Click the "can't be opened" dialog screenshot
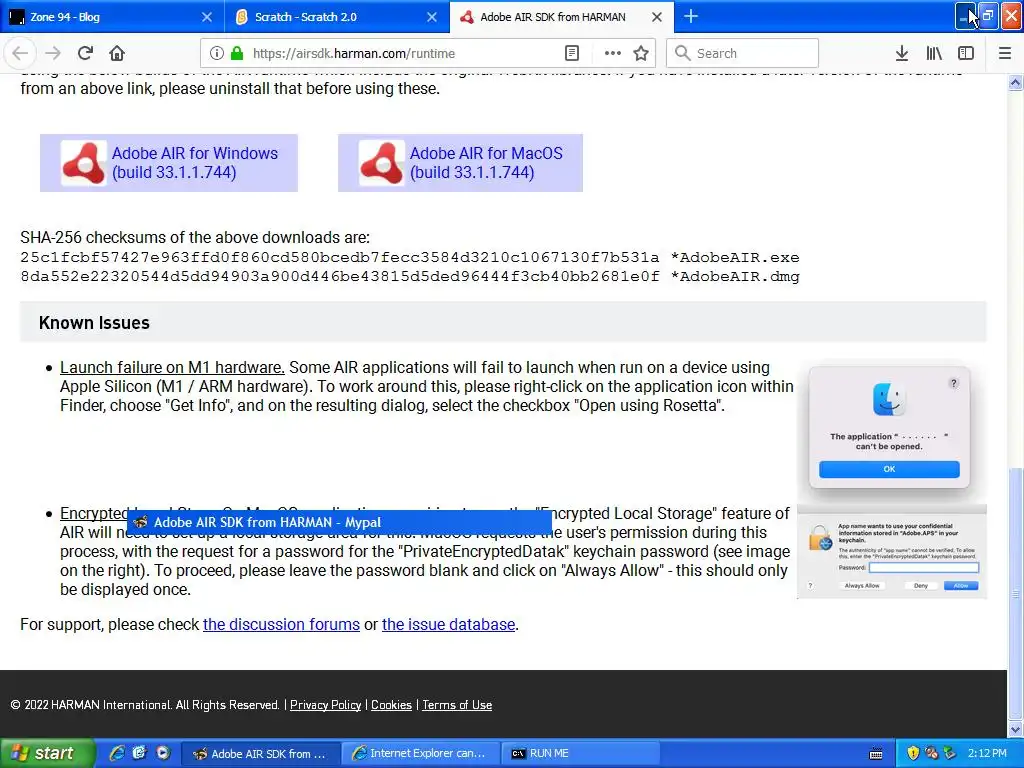Viewport: 1024px width, 768px height. click(x=889, y=428)
